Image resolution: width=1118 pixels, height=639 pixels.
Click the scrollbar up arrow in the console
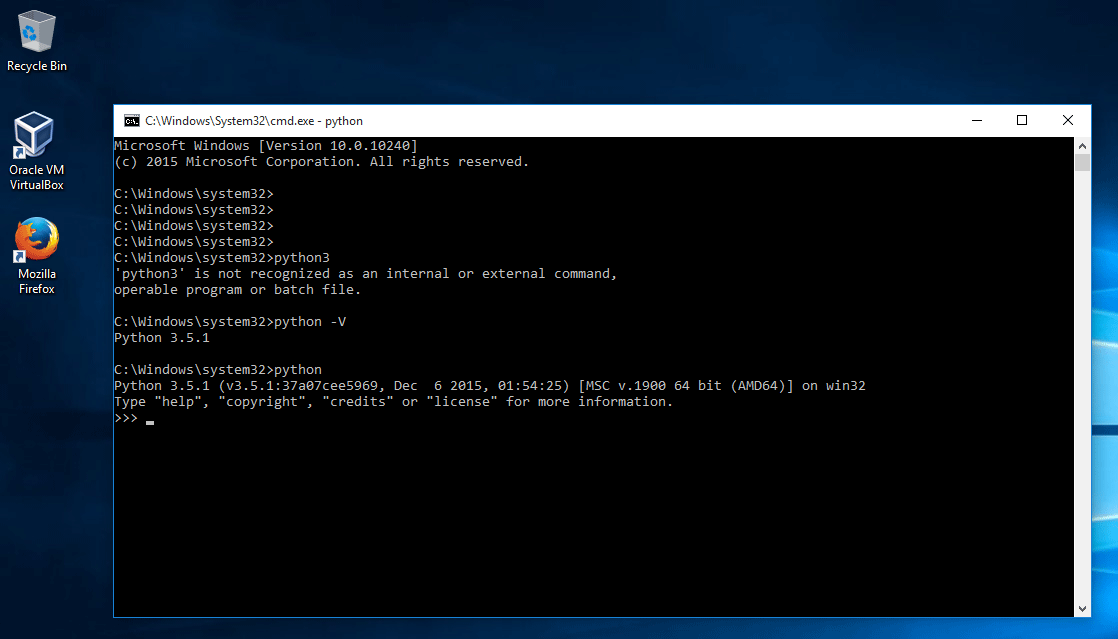(x=1082, y=144)
